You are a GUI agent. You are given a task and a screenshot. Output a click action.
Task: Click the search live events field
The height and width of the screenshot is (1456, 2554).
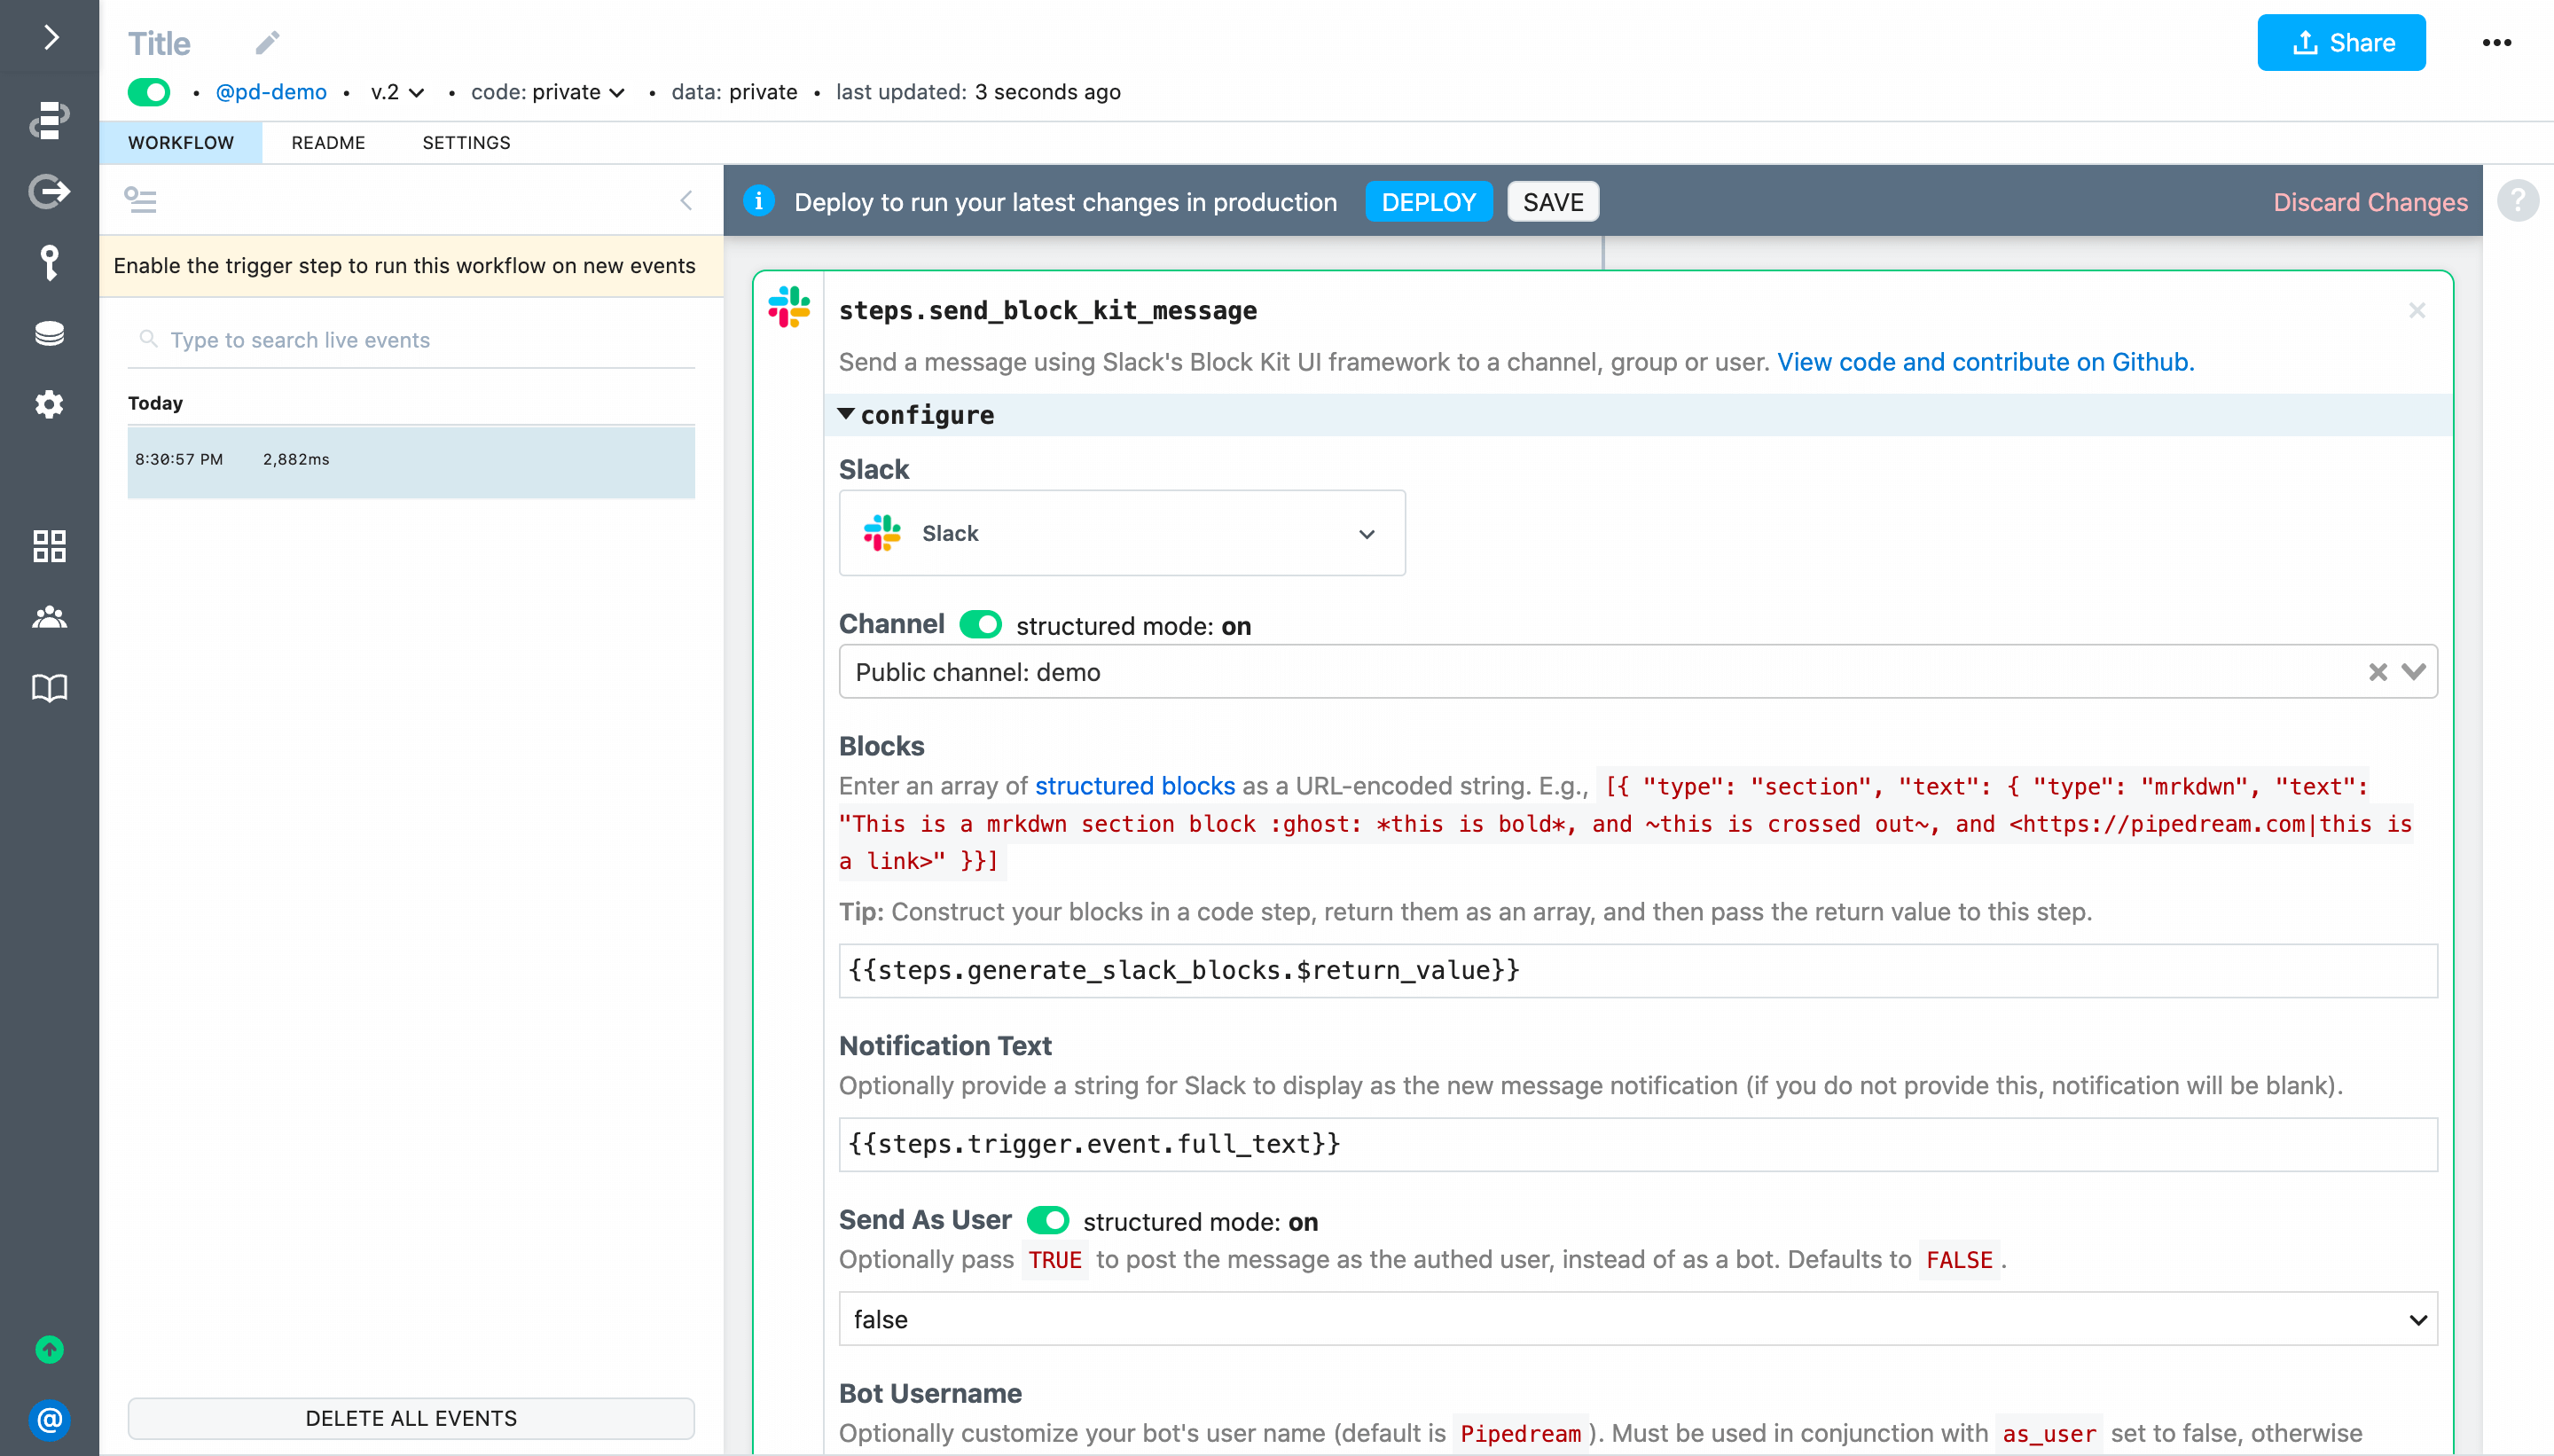click(420, 340)
